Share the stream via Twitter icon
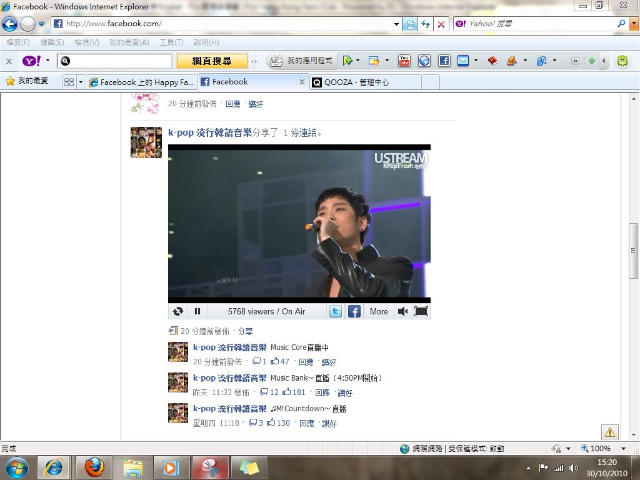The image size is (640, 480). (335, 312)
